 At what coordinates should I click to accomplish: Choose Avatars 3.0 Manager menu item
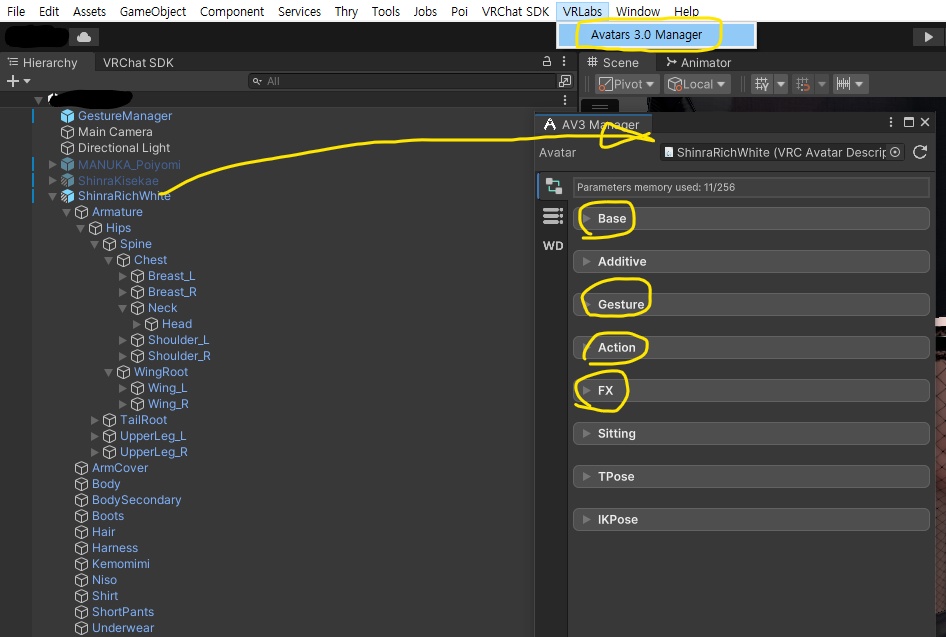pos(656,35)
